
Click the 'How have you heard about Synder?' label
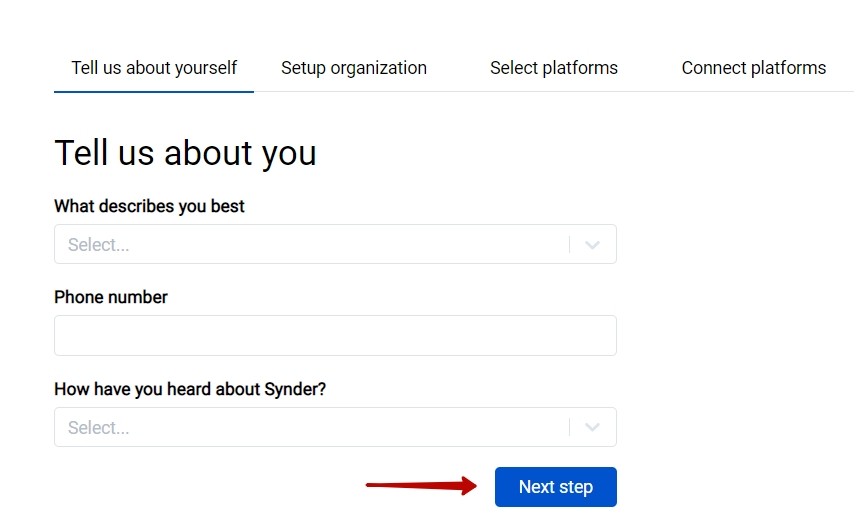[190, 389]
